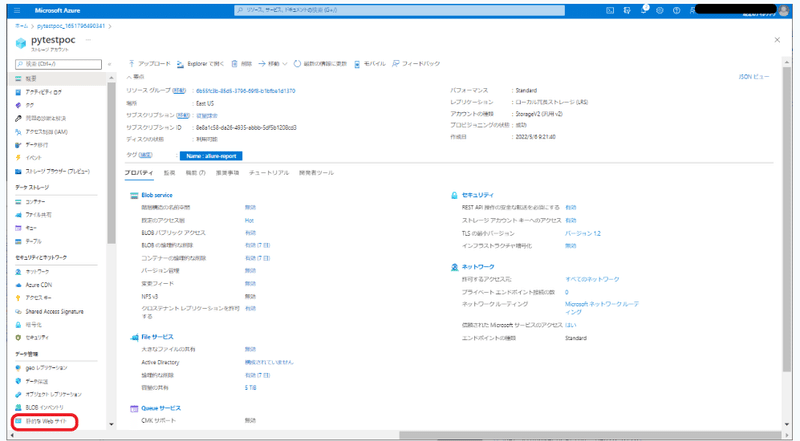Expand the Move (移動) dropdown
The width and height of the screenshot is (800, 441).
click(273, 64)
